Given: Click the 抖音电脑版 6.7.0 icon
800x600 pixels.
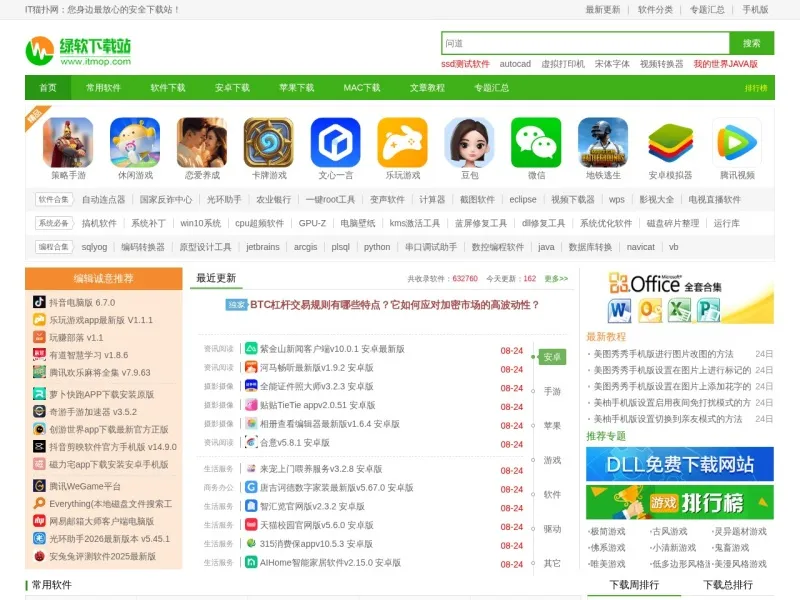Looking at the screenshot, I should (39, 302).
